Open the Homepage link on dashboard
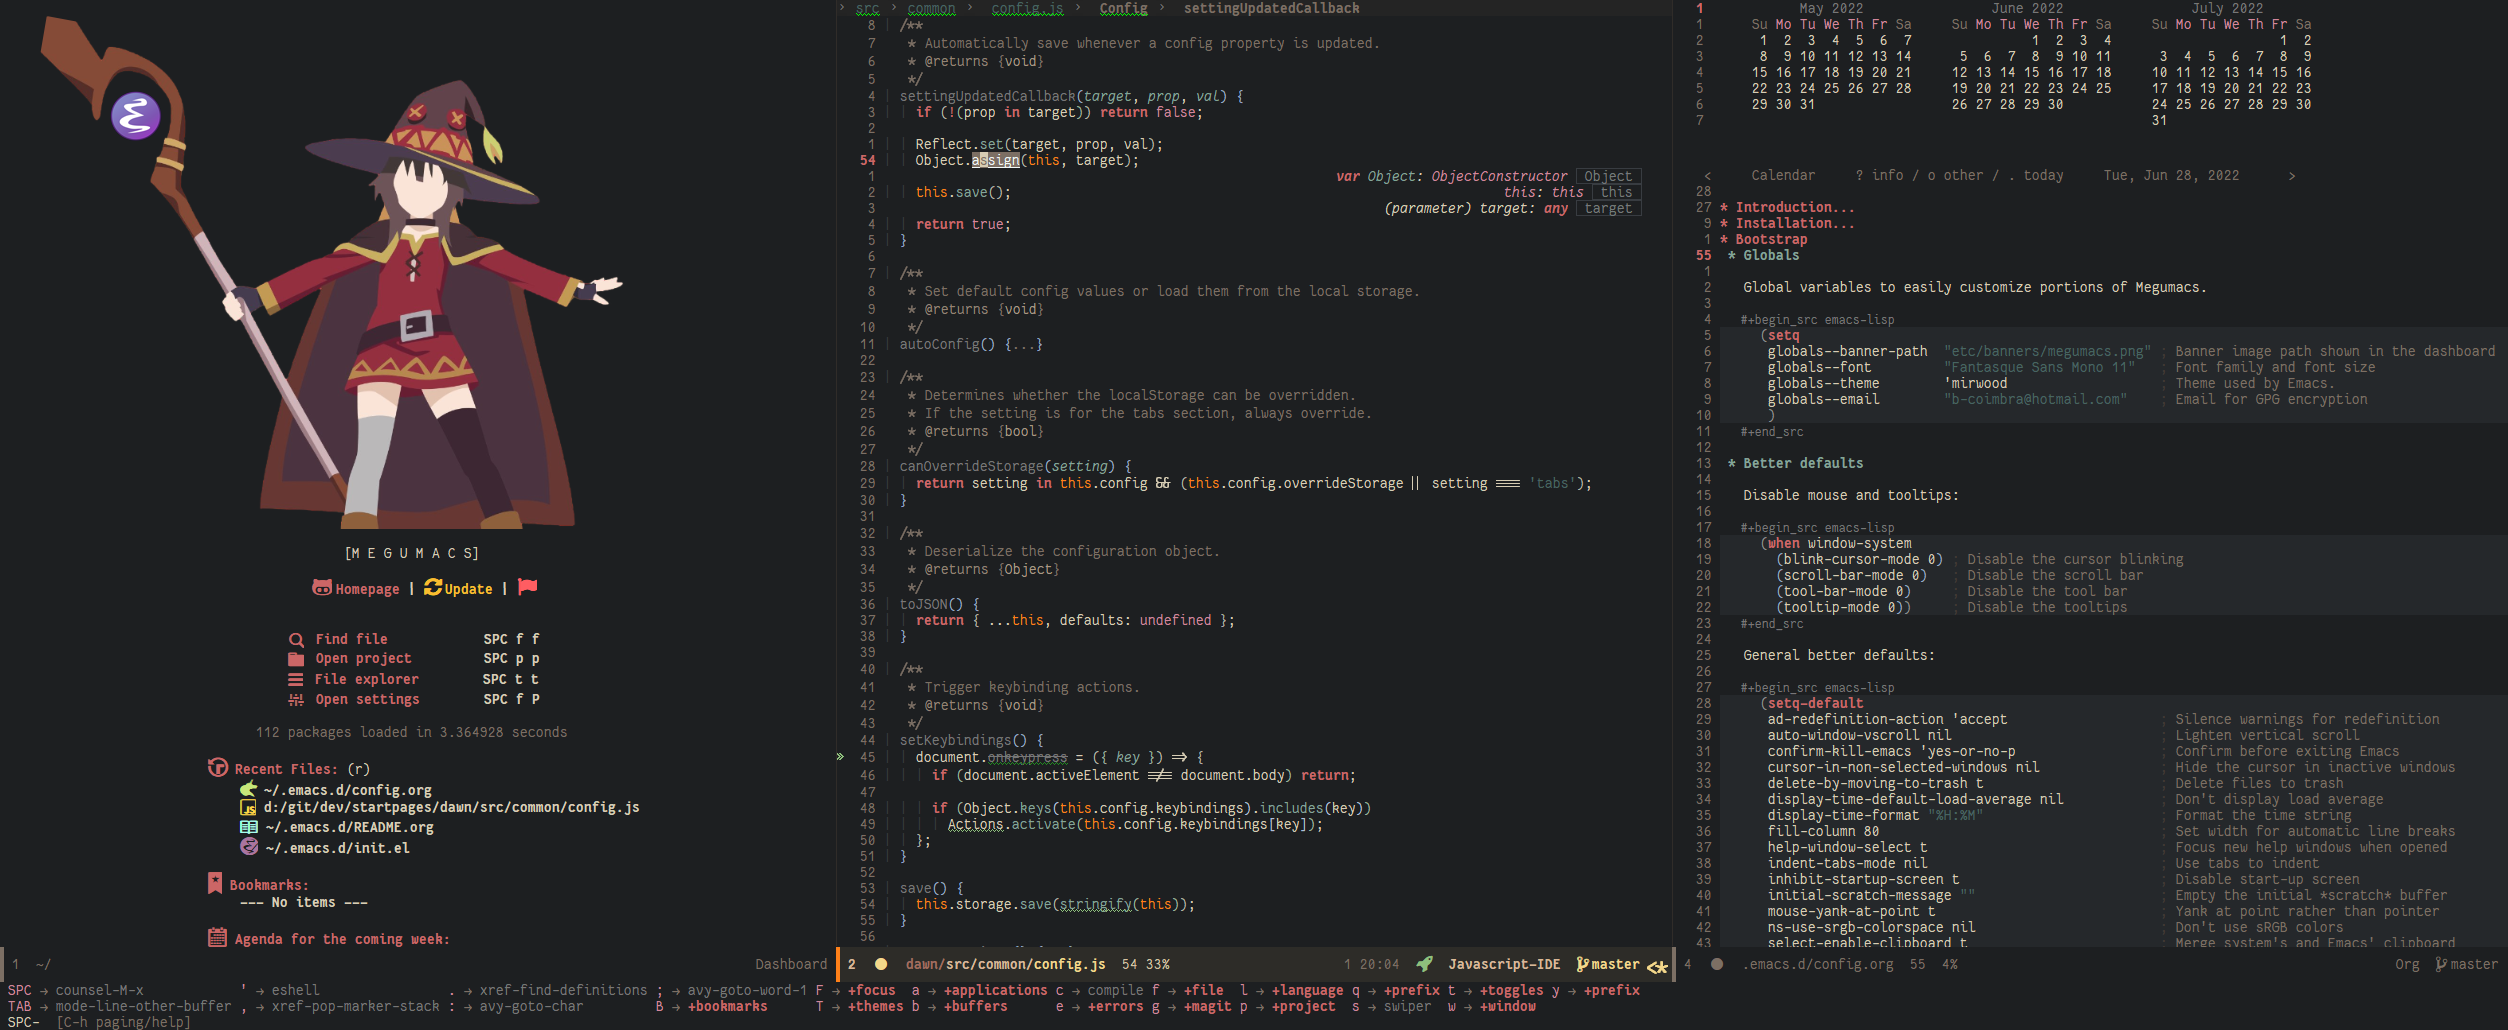 (367, 589)
